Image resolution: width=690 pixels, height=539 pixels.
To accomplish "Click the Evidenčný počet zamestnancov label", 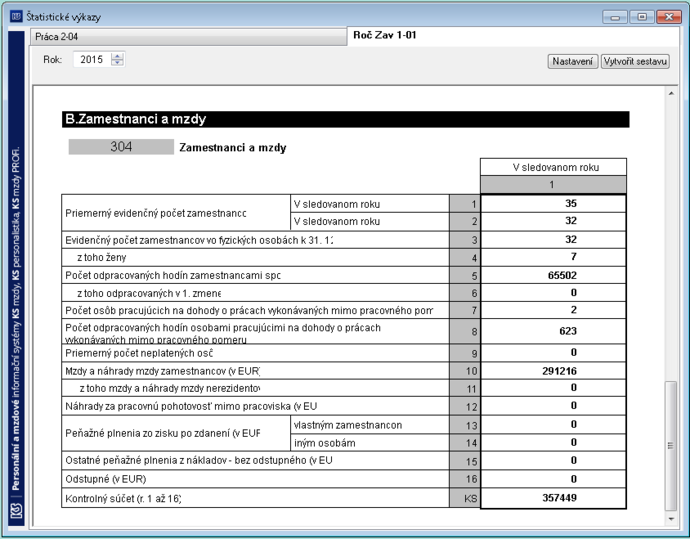I will point(199,240).
